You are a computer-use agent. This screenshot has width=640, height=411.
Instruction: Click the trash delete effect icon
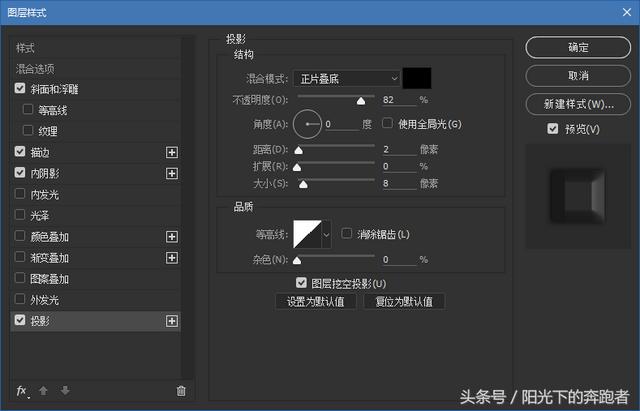[181, 391]
